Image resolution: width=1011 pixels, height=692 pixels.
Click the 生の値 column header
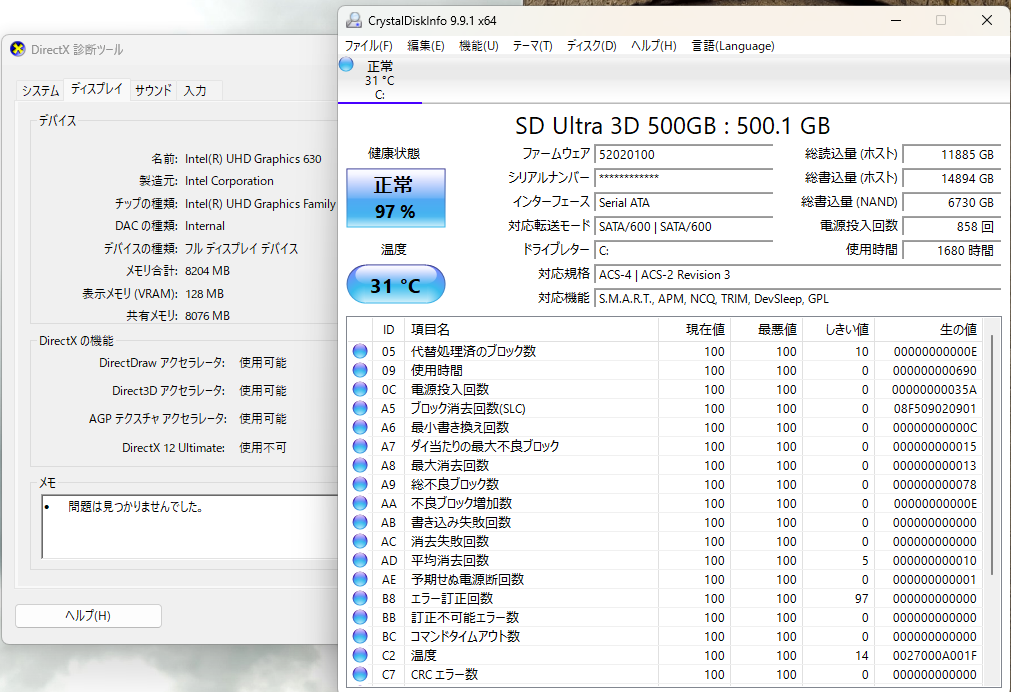pos(929,330)
